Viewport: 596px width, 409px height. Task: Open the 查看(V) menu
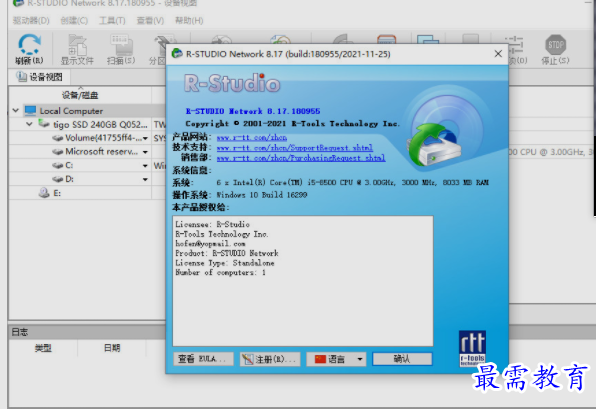click(x=151, y=20)
